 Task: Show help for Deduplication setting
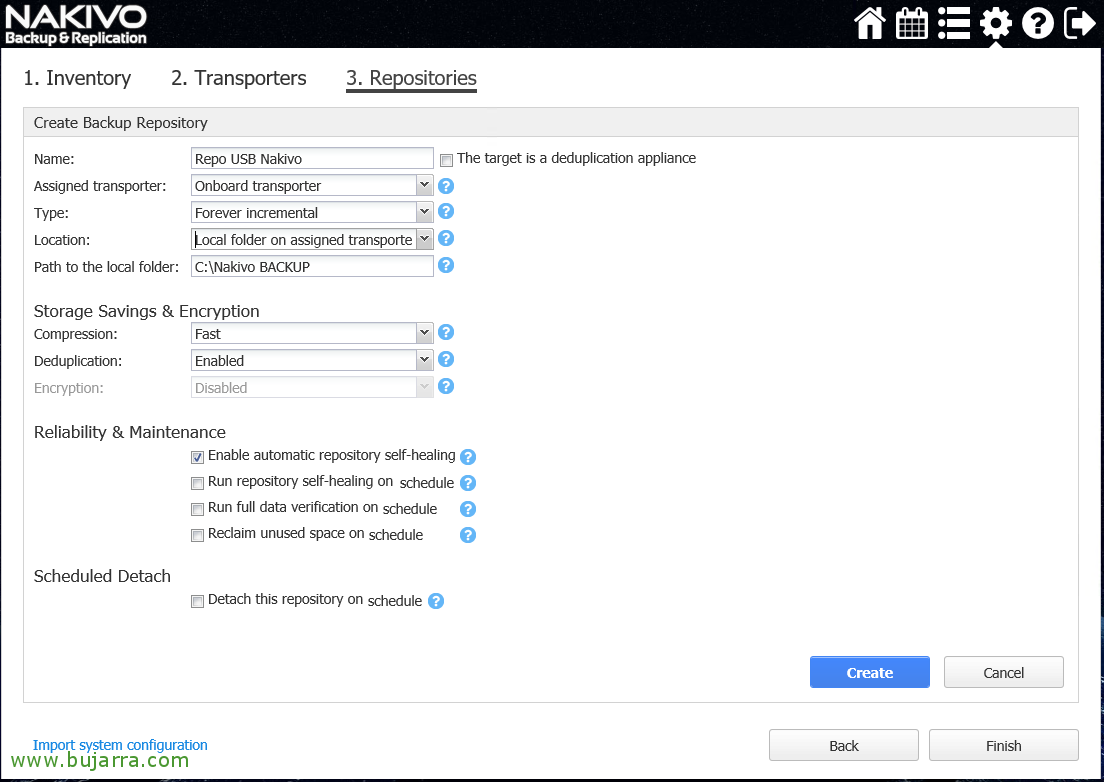(x=446, y=359)
